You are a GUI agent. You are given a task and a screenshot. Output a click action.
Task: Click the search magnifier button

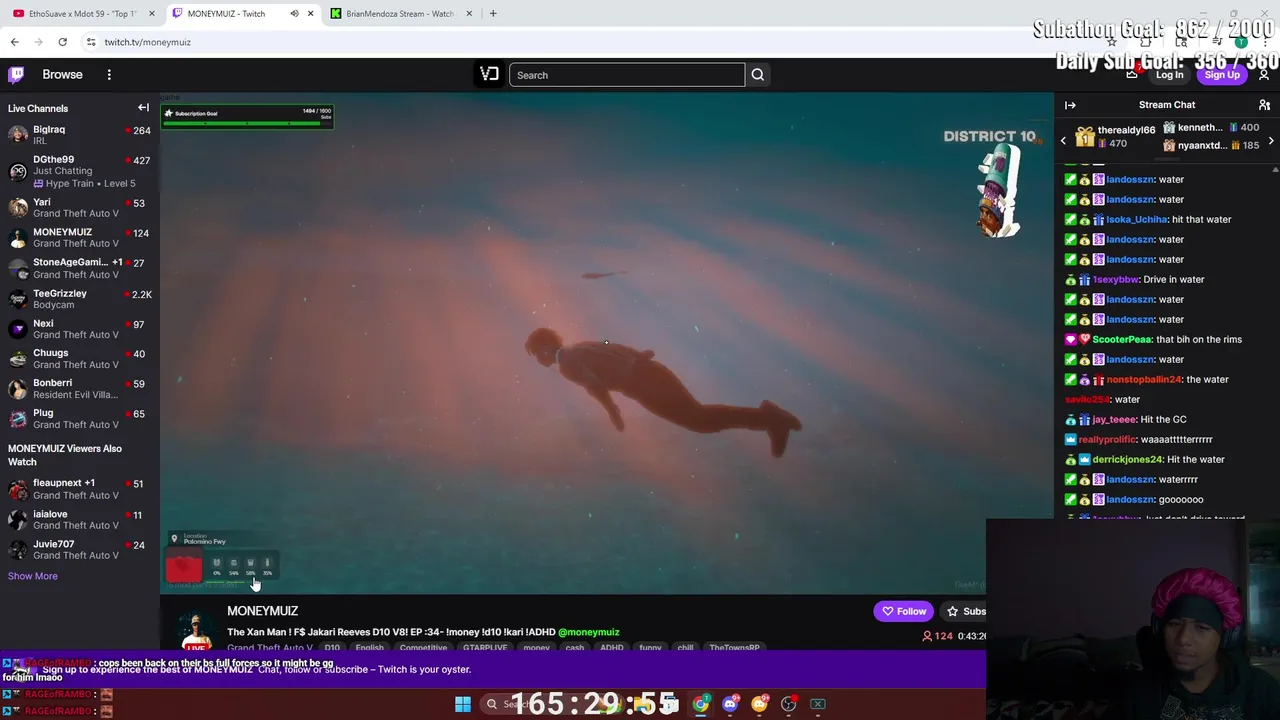[758, 75]
